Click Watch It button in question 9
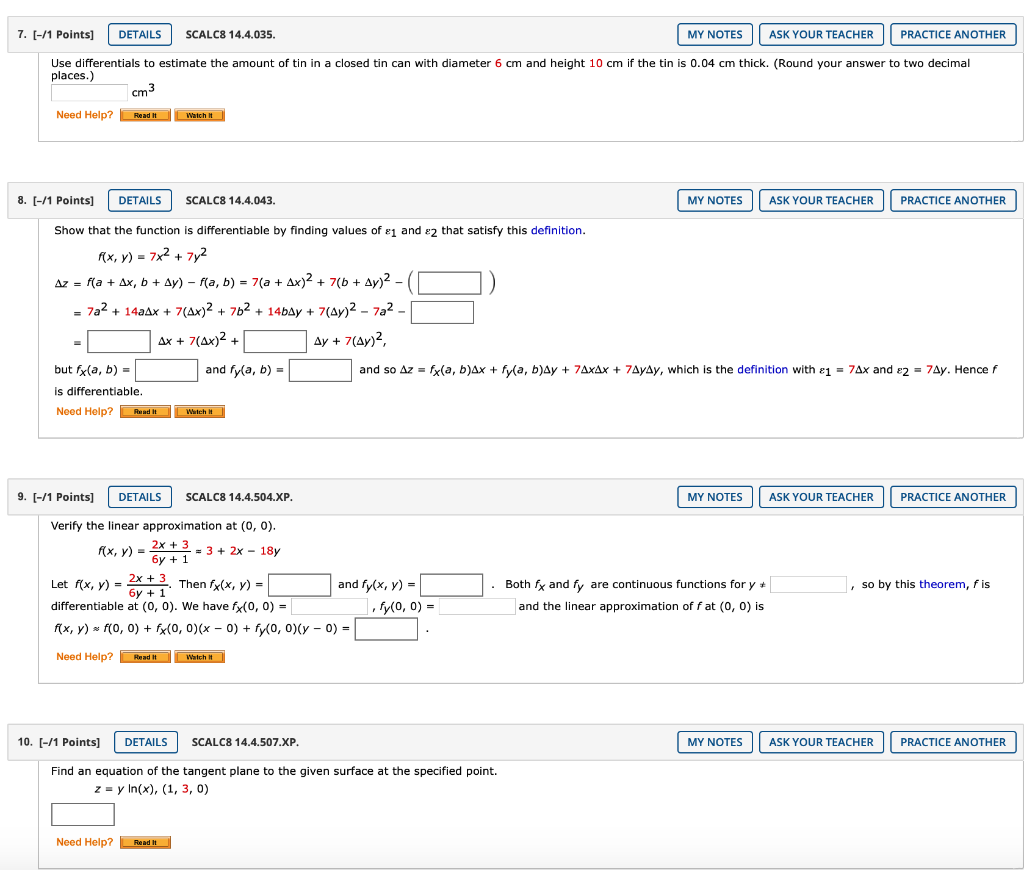 tap(199, 657)
